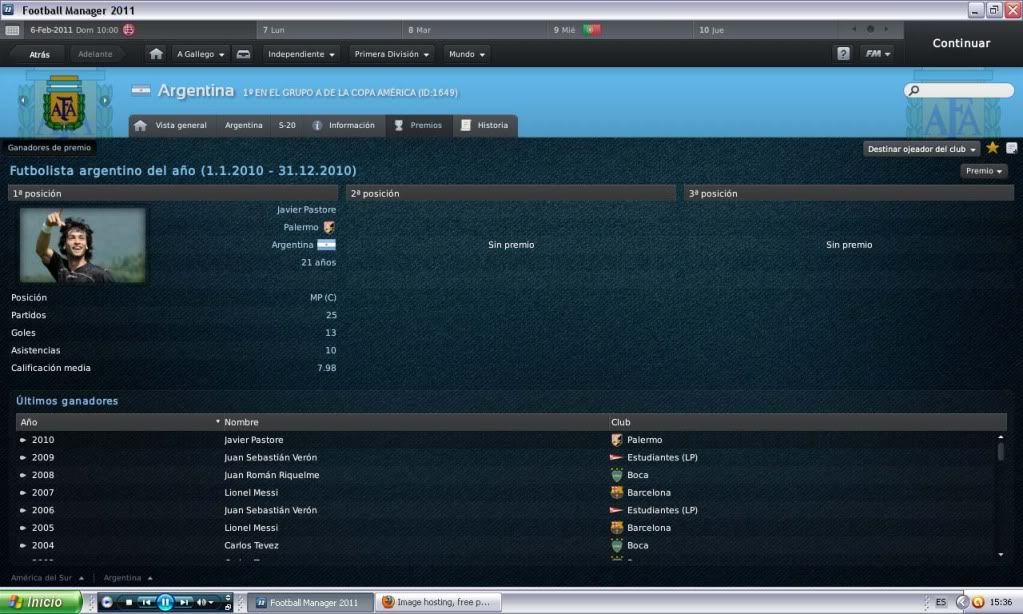Click the Boca badge in 2004 row
Screen dimensions: 1023x614
click(x=617, y=545)
